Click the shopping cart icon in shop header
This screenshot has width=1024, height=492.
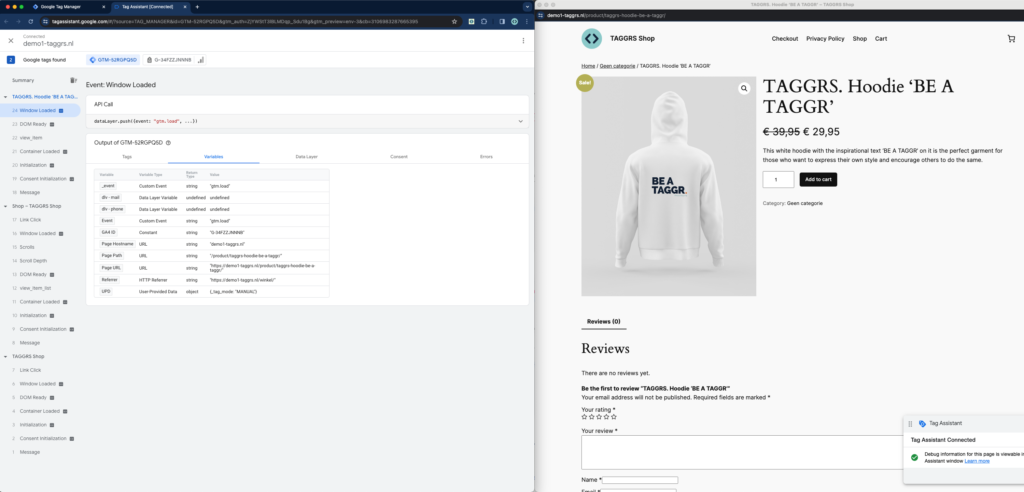1011,39
